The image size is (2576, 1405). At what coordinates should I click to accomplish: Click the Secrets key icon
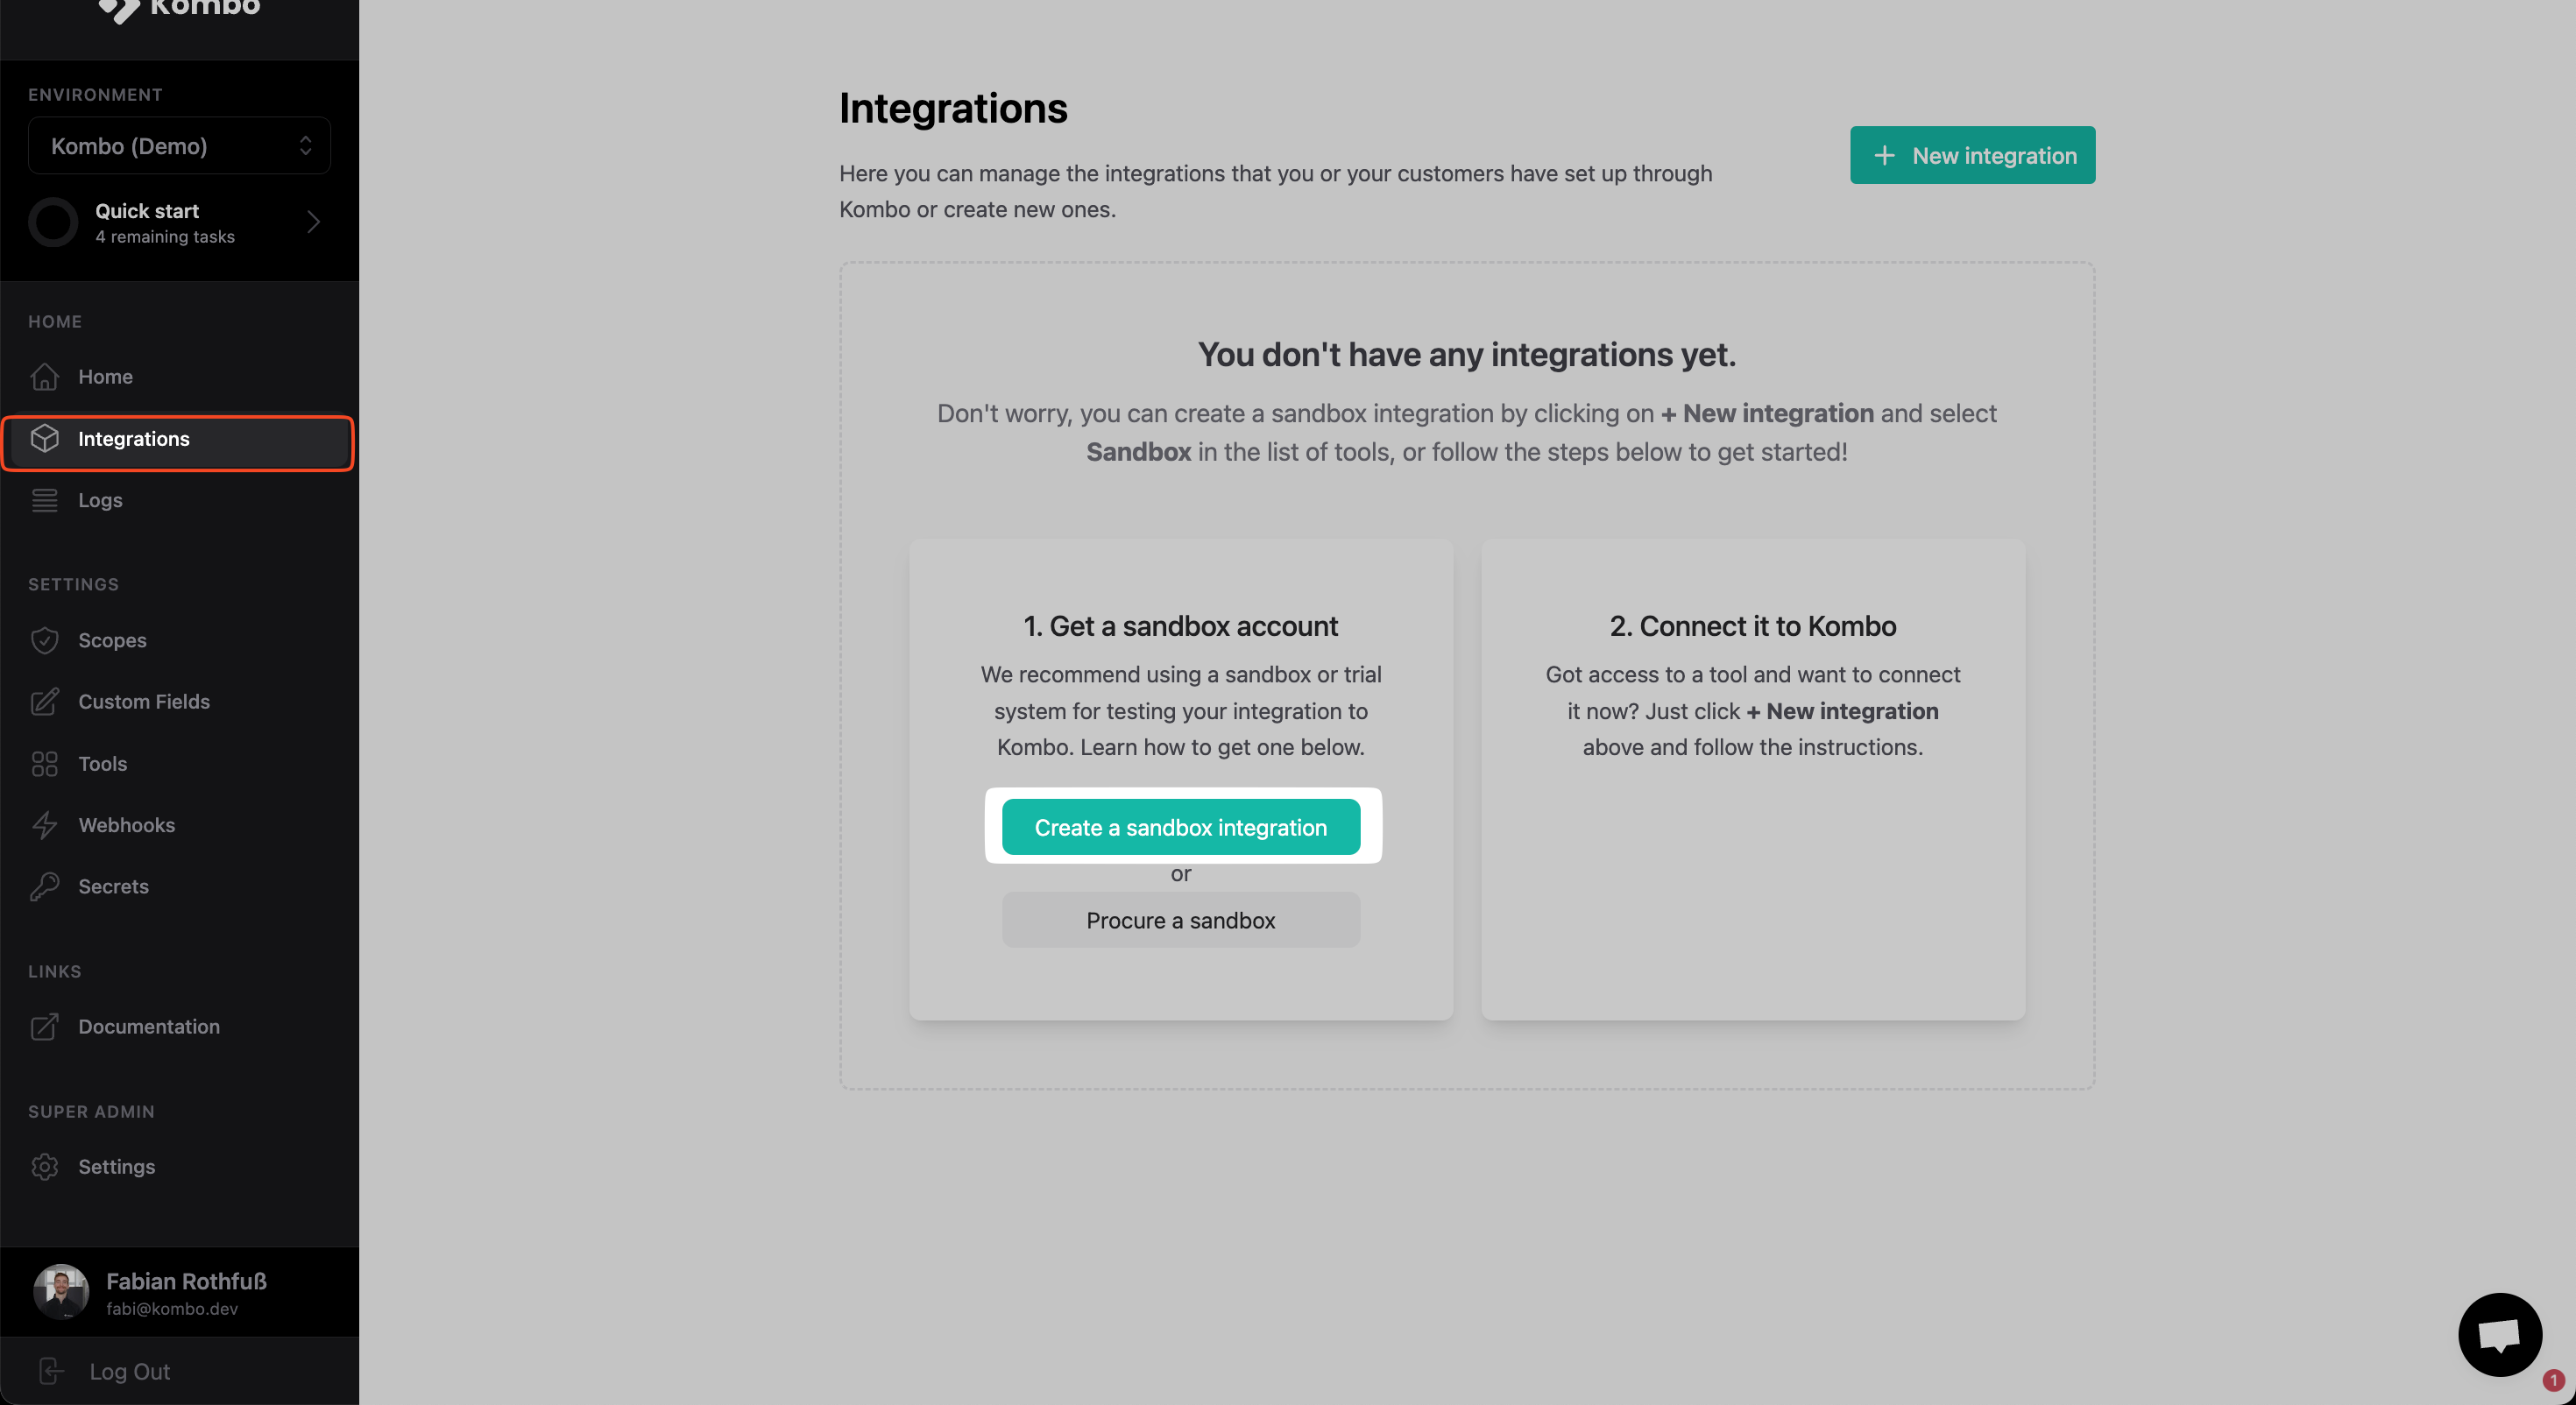pyautogui.click(x=45, y=887)
